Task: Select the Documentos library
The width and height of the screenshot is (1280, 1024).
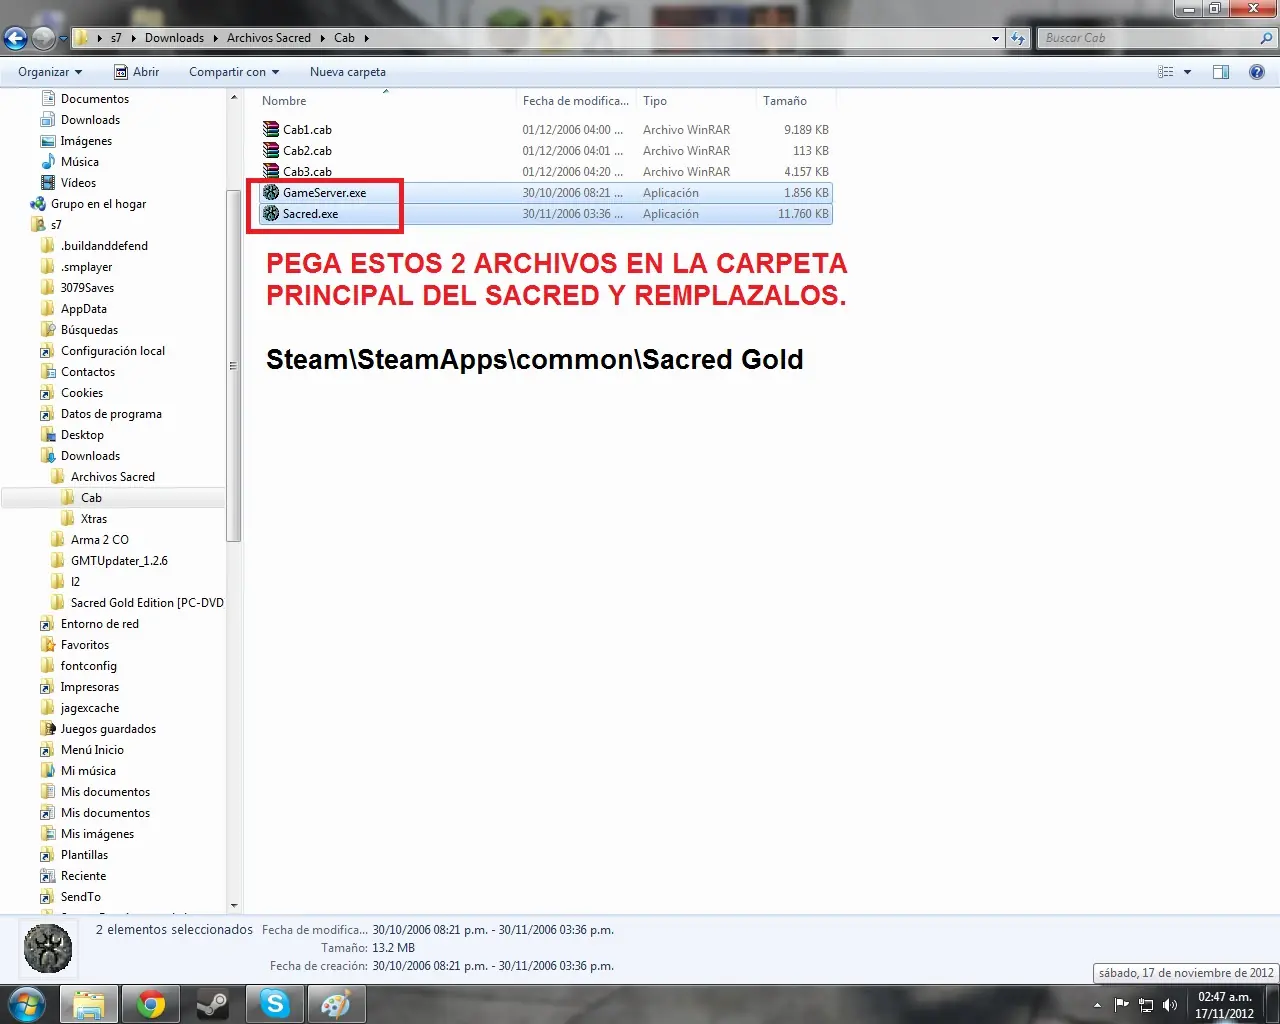Action: pos(95,99)
